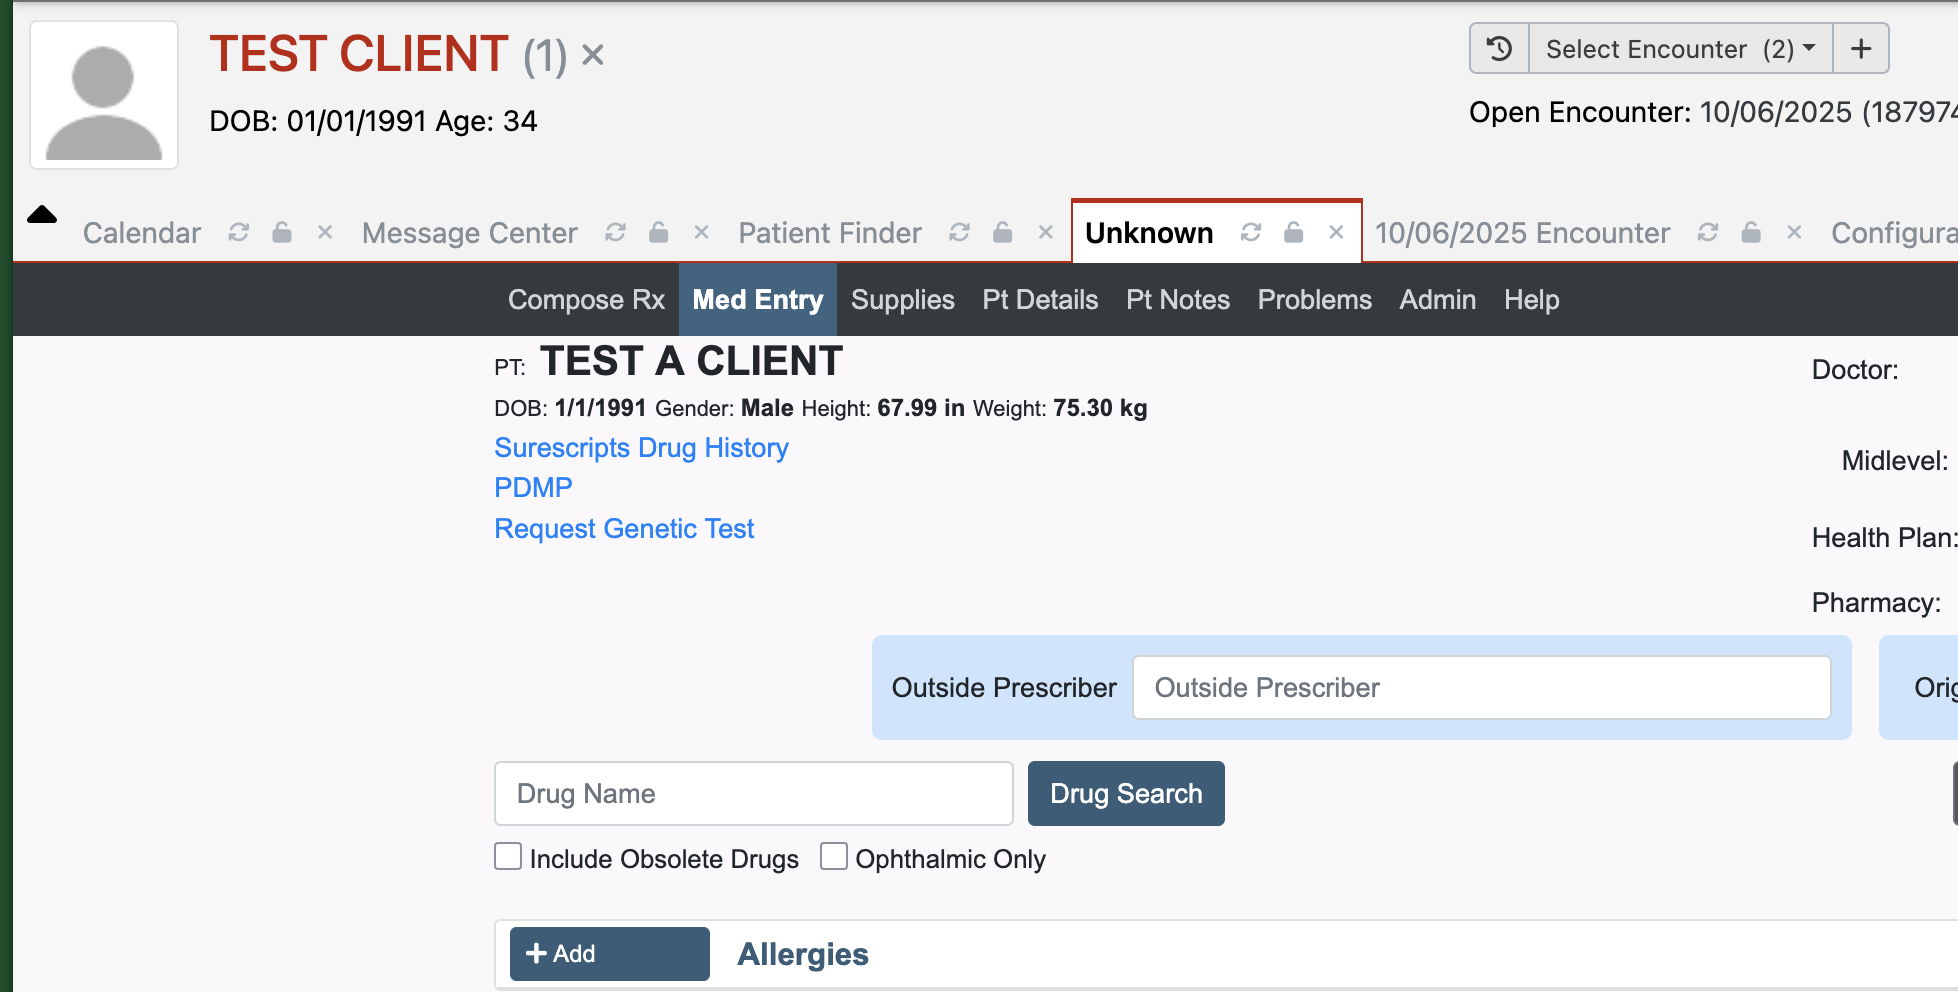Refresh the Patient Finder tab

tap(960, 233)
